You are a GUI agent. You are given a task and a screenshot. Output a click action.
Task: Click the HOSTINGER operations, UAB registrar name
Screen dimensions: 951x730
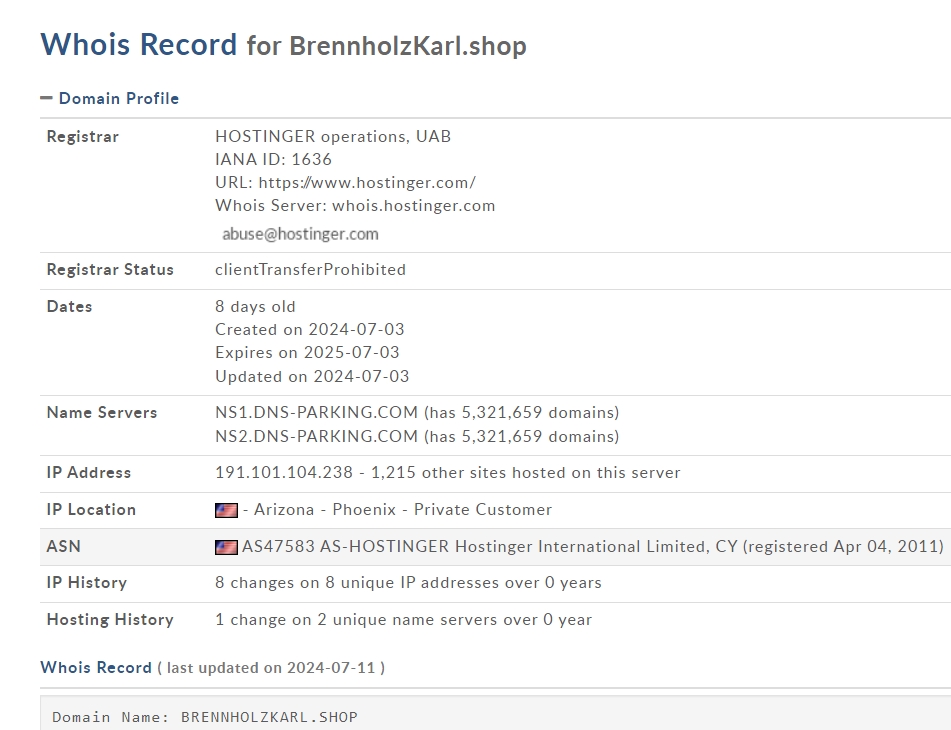pos(333,136)
